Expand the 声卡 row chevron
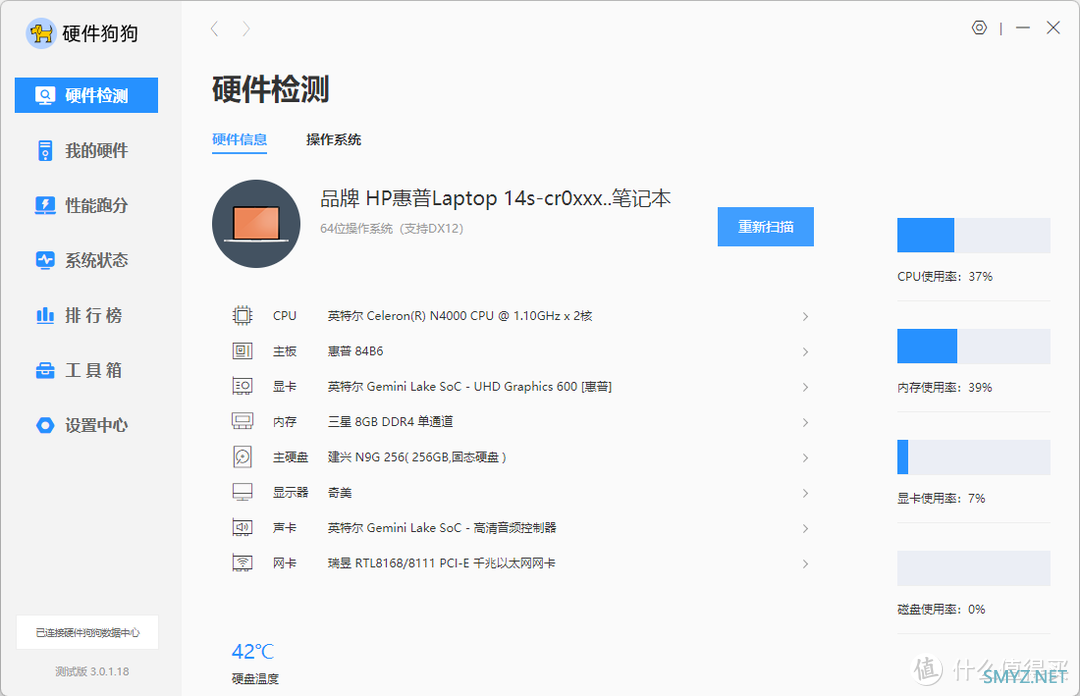1080x696 pixels. pyautogui.click(x=805, y=529)
